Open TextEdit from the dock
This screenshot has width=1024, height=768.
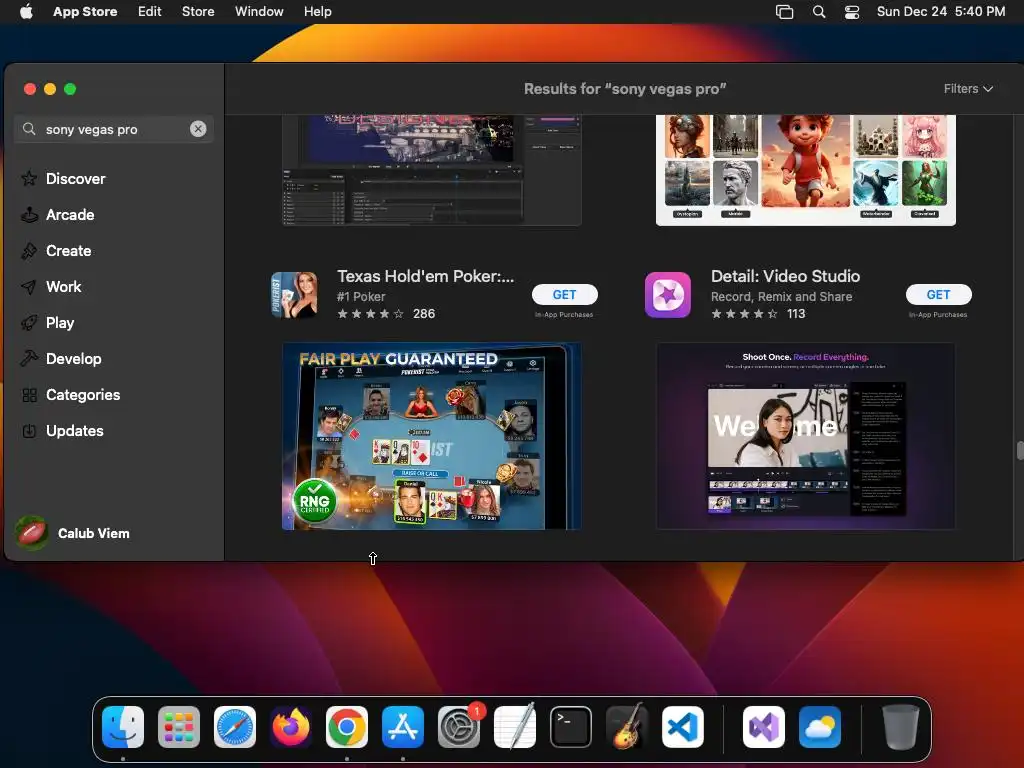pyautogui.click(x=515, y=727)
